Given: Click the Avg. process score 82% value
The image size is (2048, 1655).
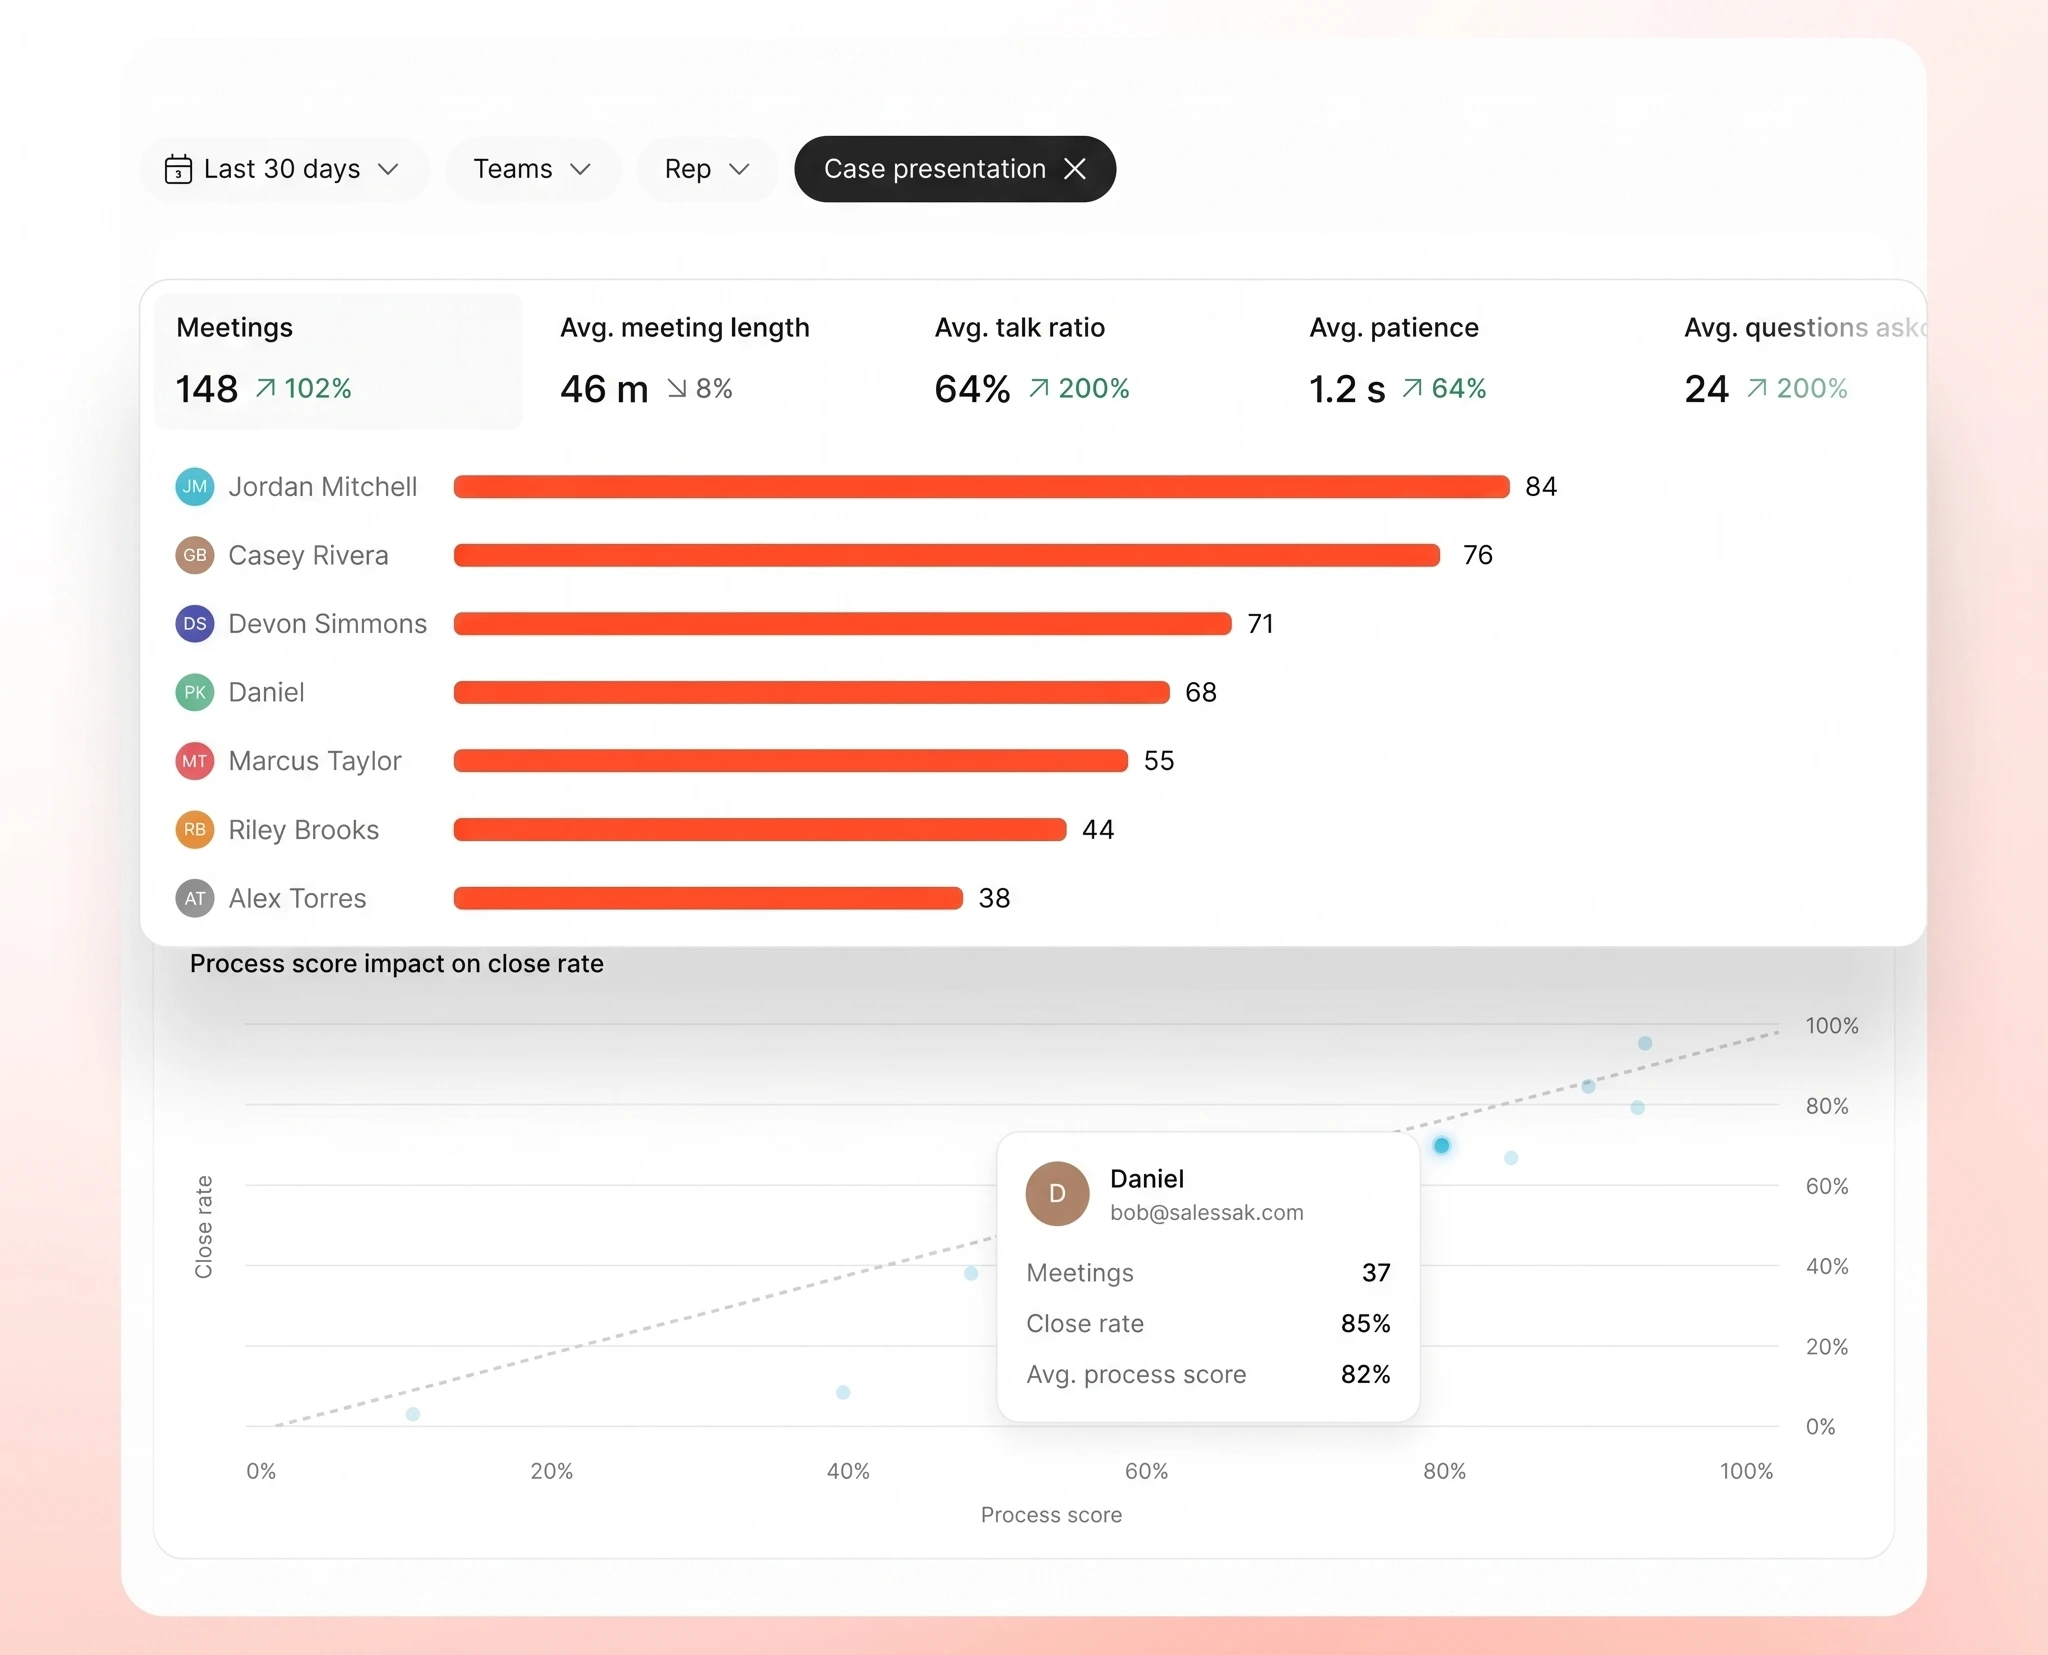Looking at the screenshot, I should [1366, 1375].
